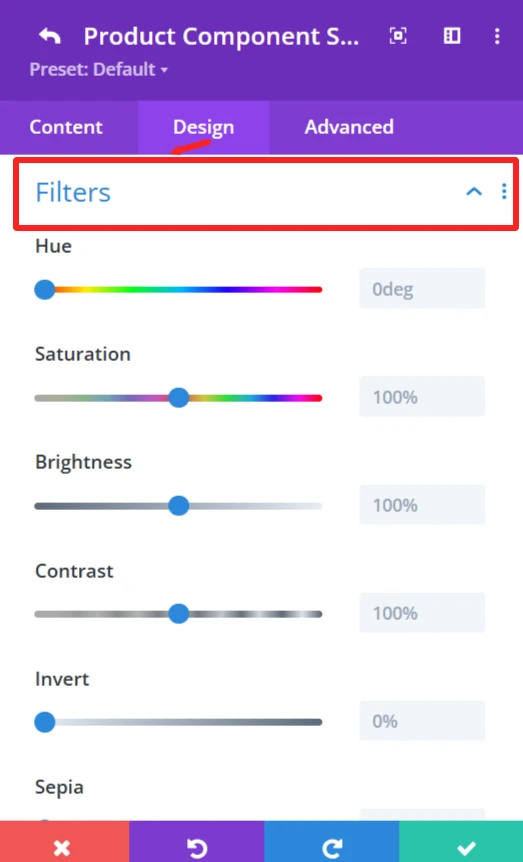Discard changes with the red X button
This screenshot has width=523, height=862.
click(x=64, y=842)
